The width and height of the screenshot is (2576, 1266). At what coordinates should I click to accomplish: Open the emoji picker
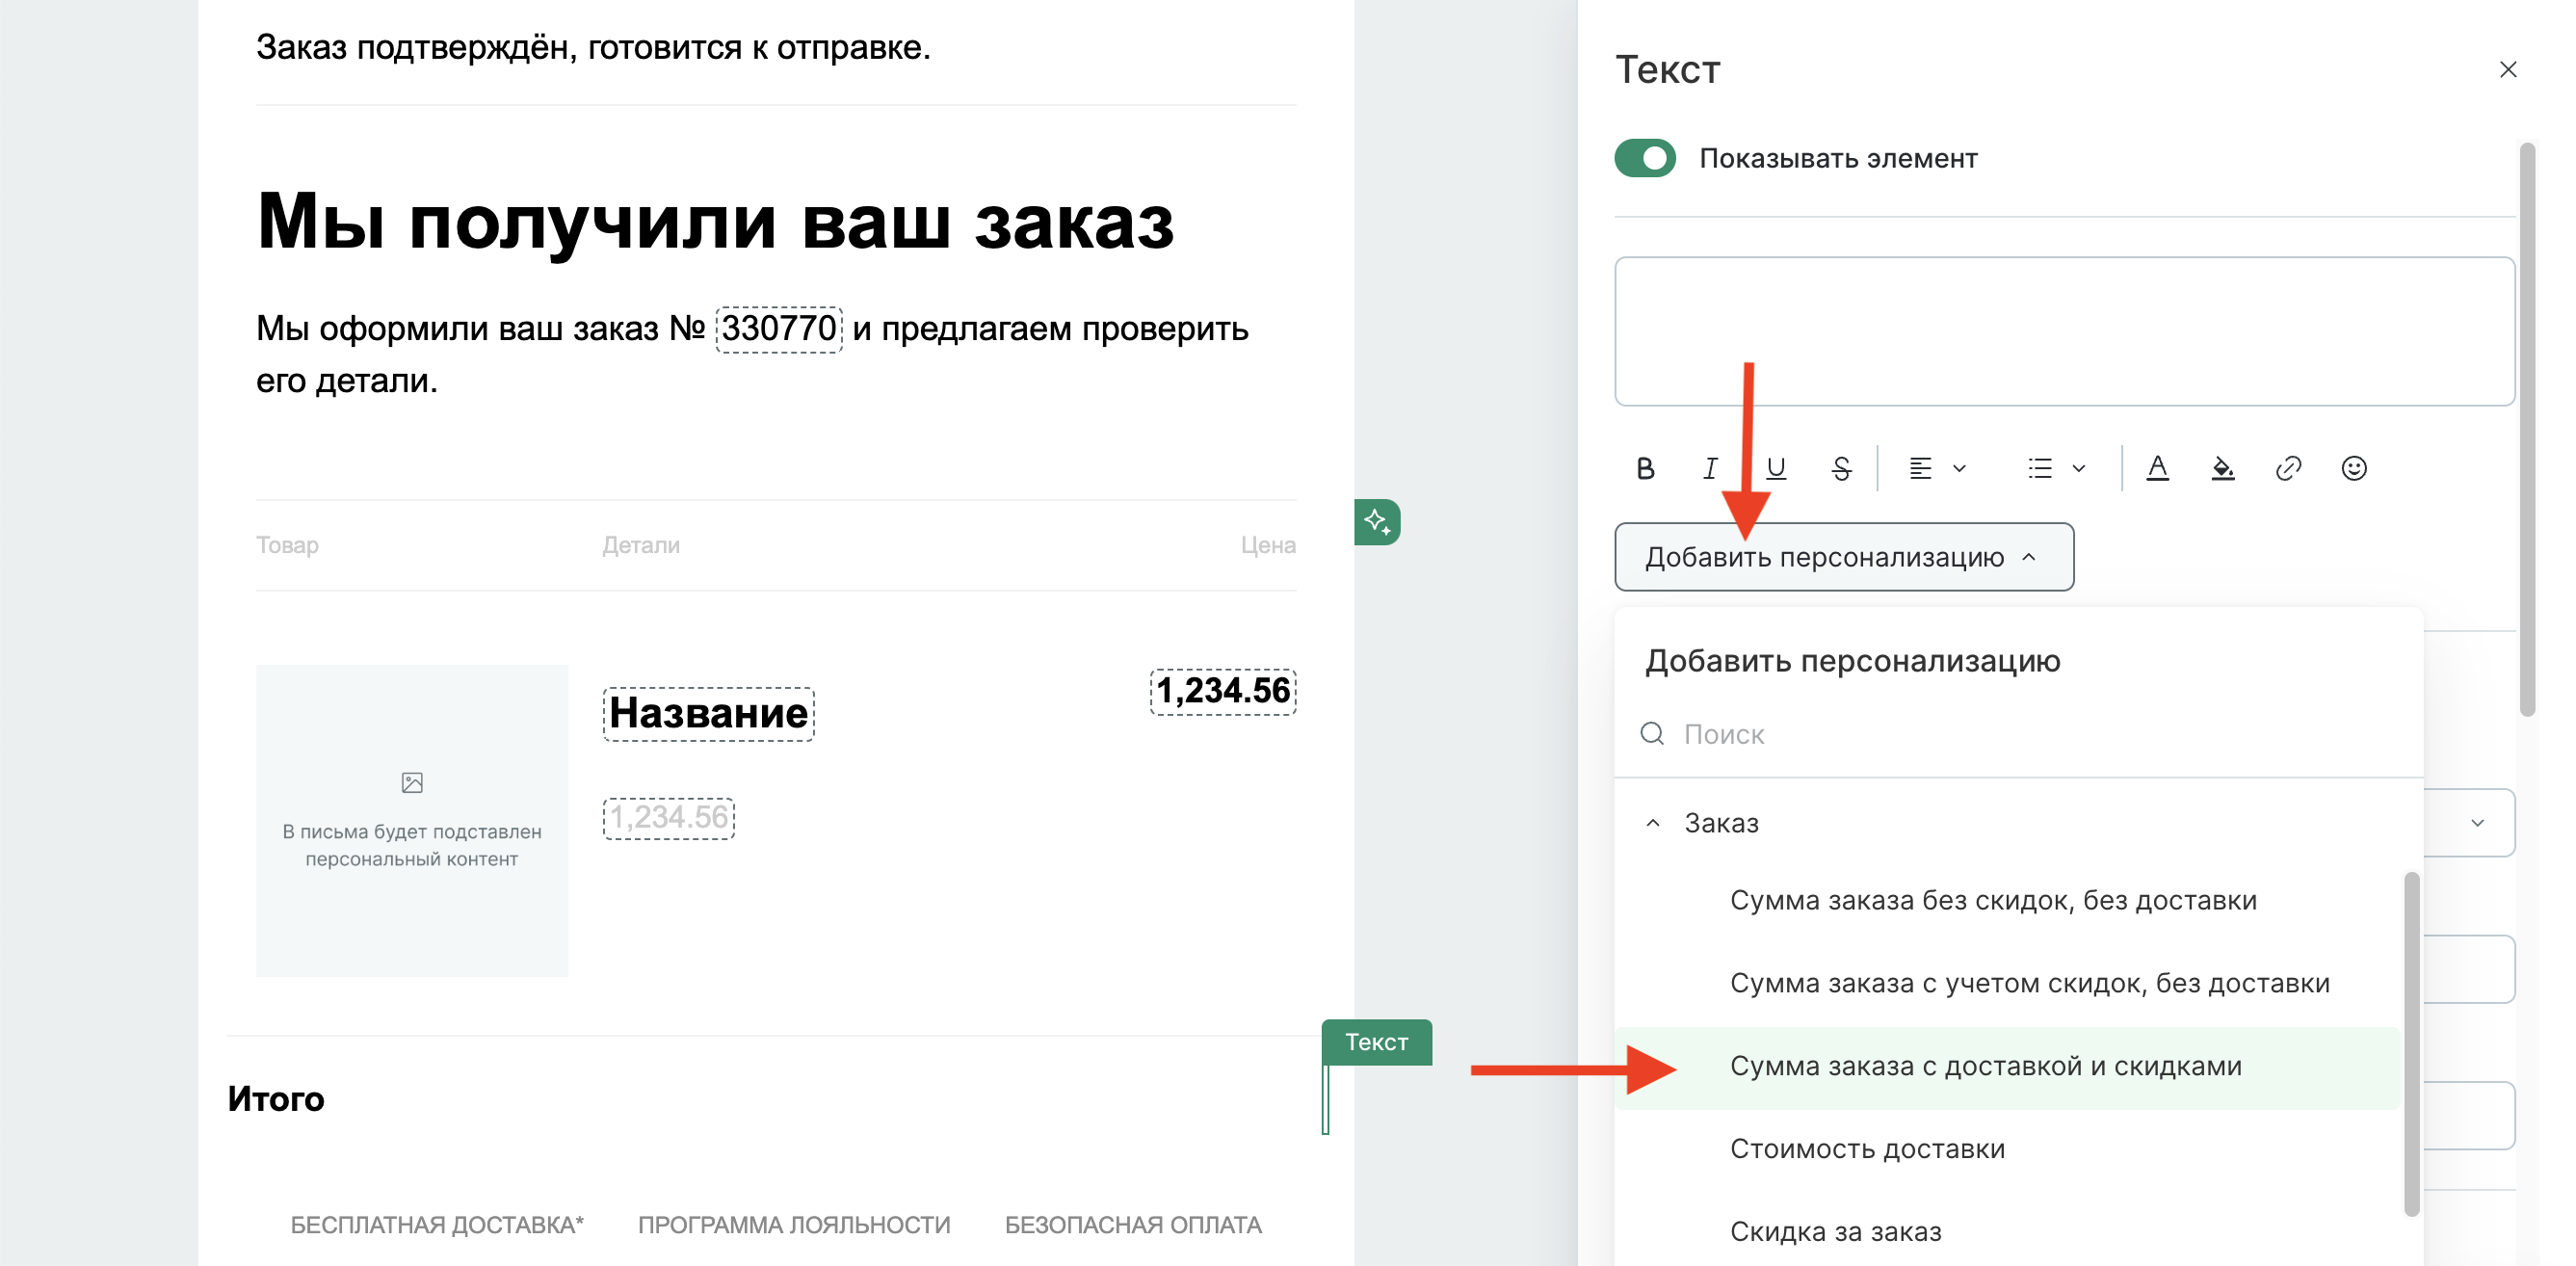pyautogui.click(x=2354, y=468)
